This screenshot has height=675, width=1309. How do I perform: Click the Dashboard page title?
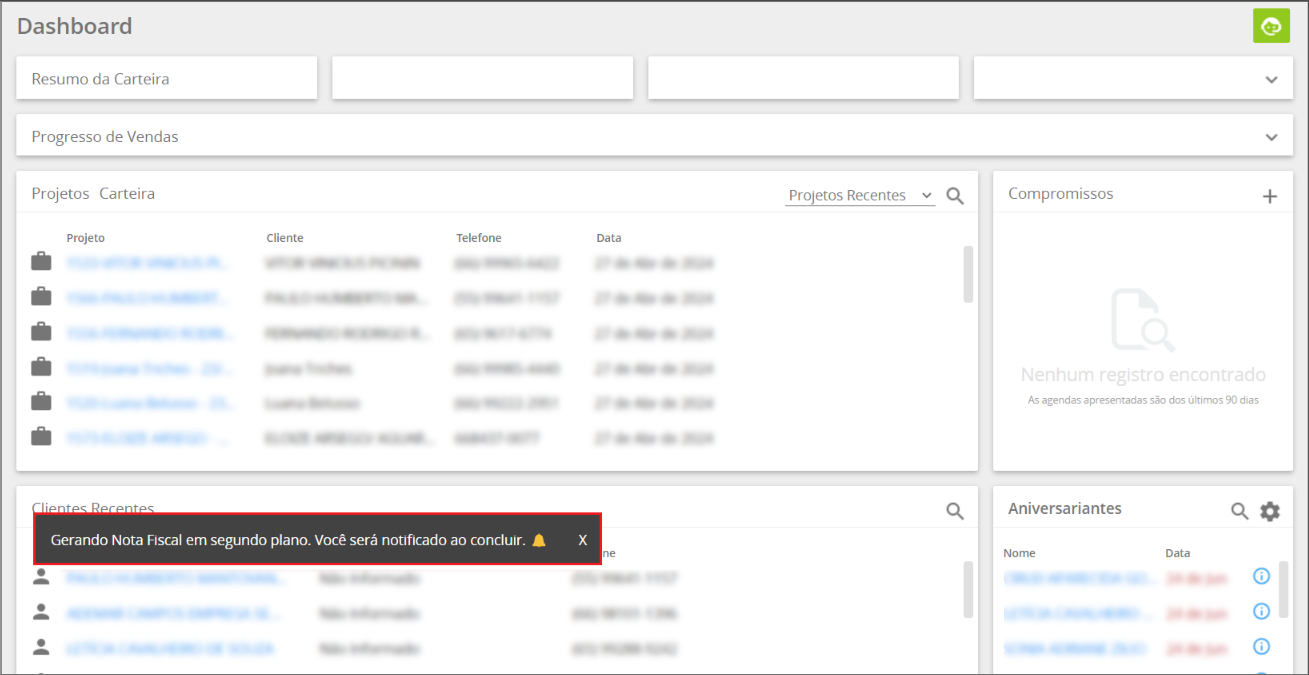click(75, 26)
